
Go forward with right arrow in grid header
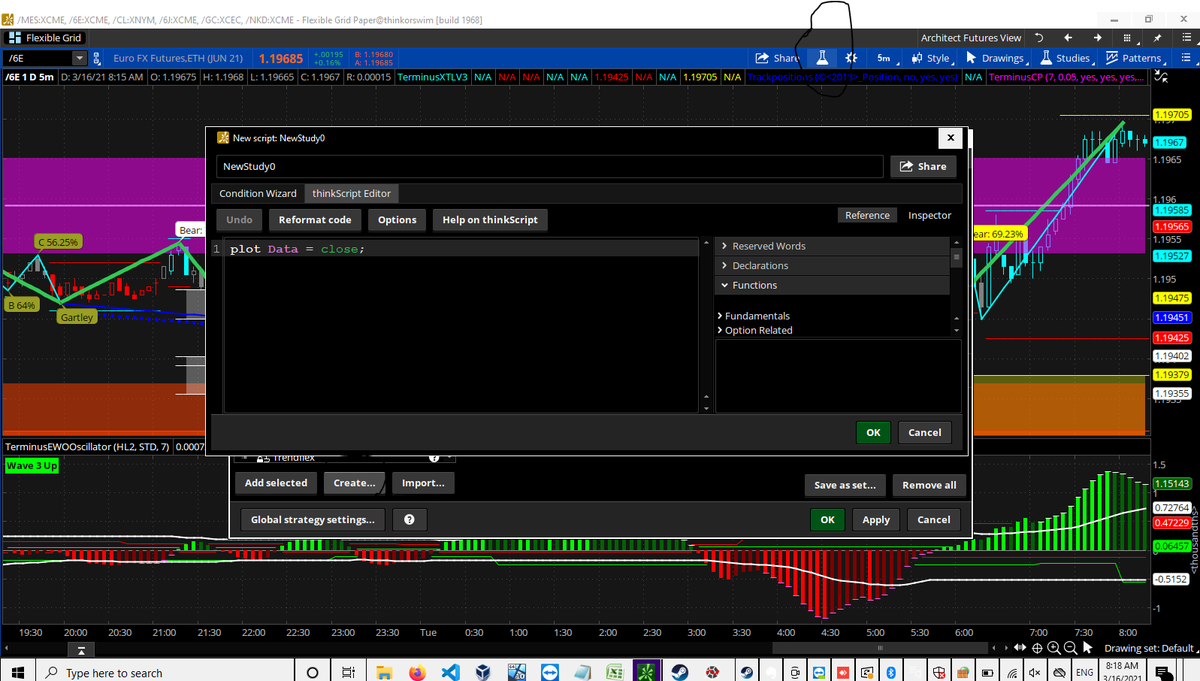tap(1097, 38)
